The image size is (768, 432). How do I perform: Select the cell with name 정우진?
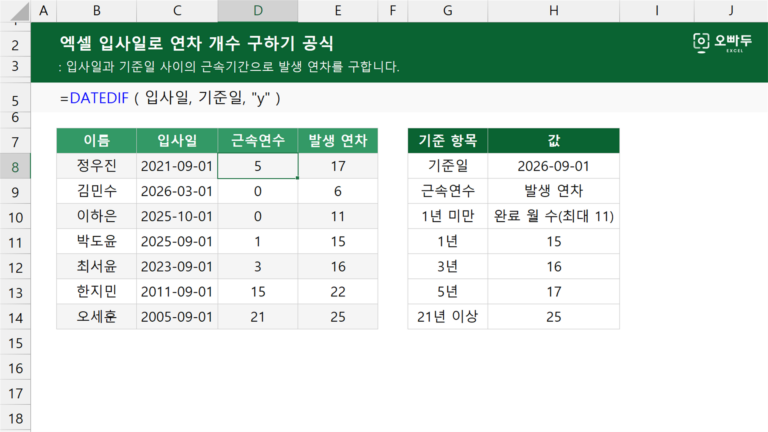[x=96, y=166]
